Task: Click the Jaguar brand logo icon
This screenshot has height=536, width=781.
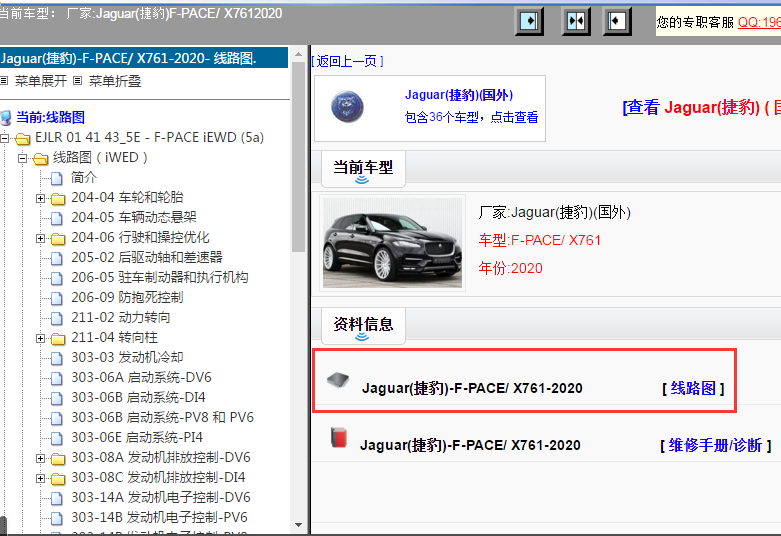Action: click(x=347, y=107)
